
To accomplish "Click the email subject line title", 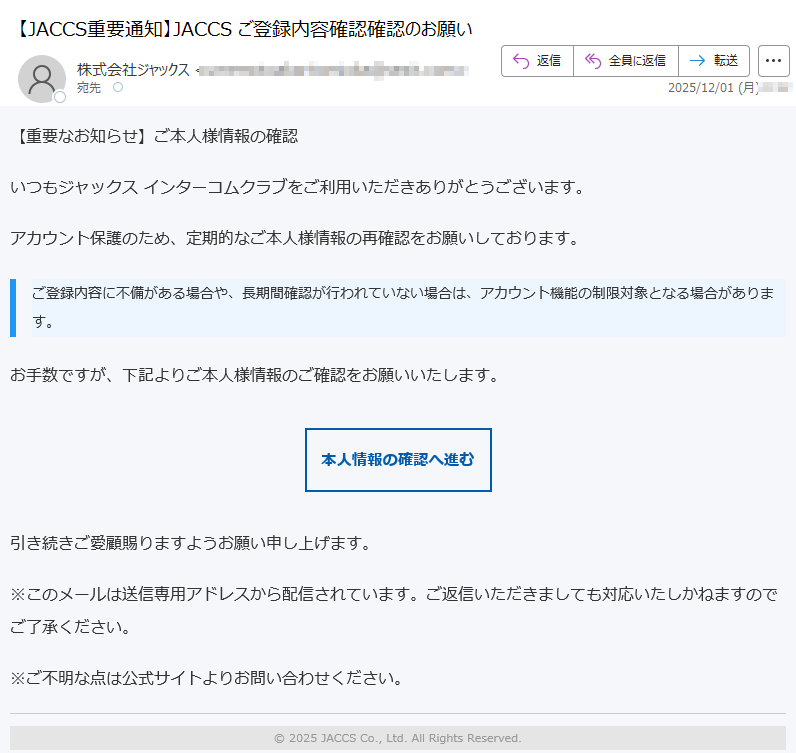I will point(244,28).
